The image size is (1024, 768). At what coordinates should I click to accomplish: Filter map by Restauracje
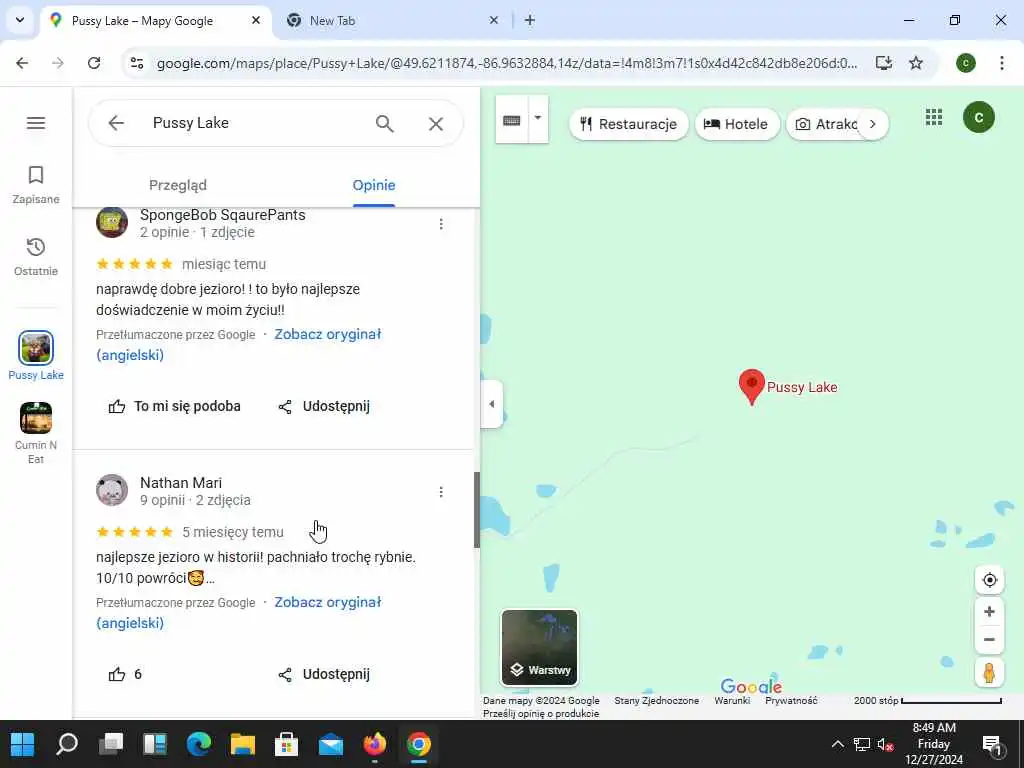tap(629, 124)
